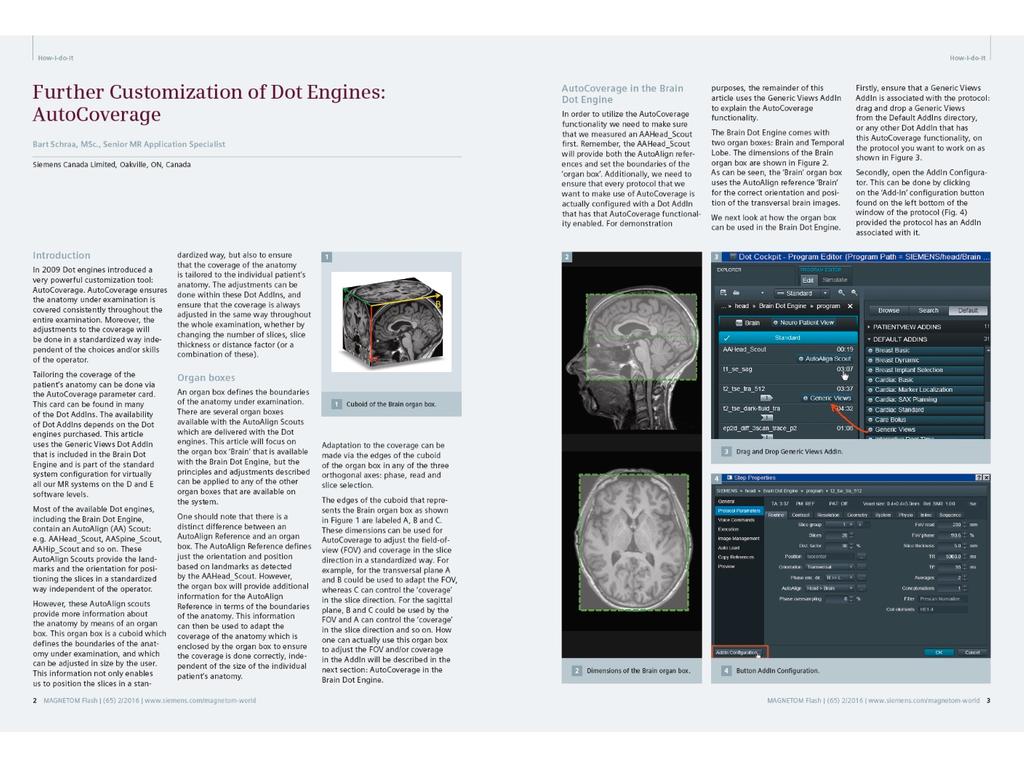Click the help question mark in Step Properties

978,478
